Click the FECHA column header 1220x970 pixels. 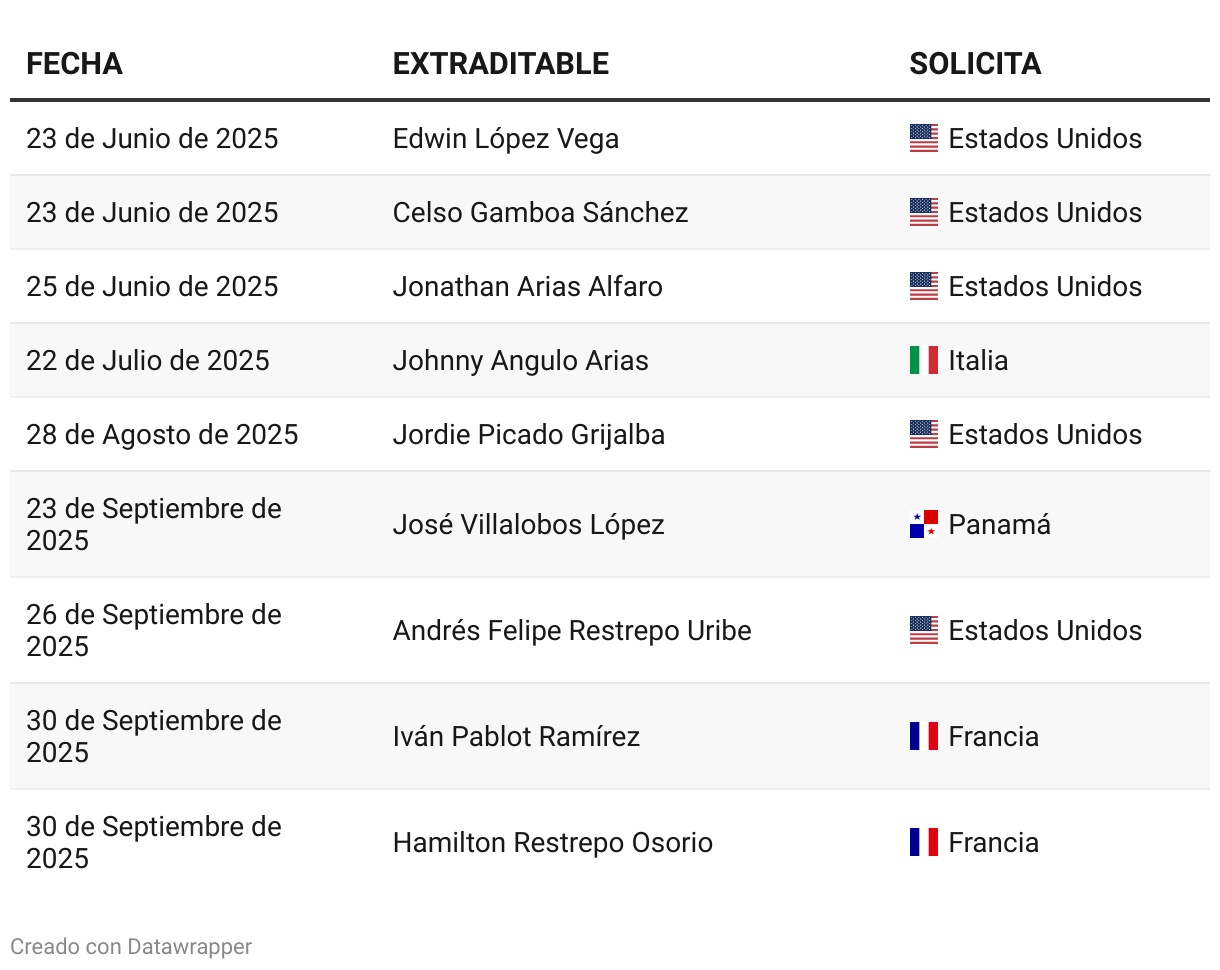tap(74, 64)
